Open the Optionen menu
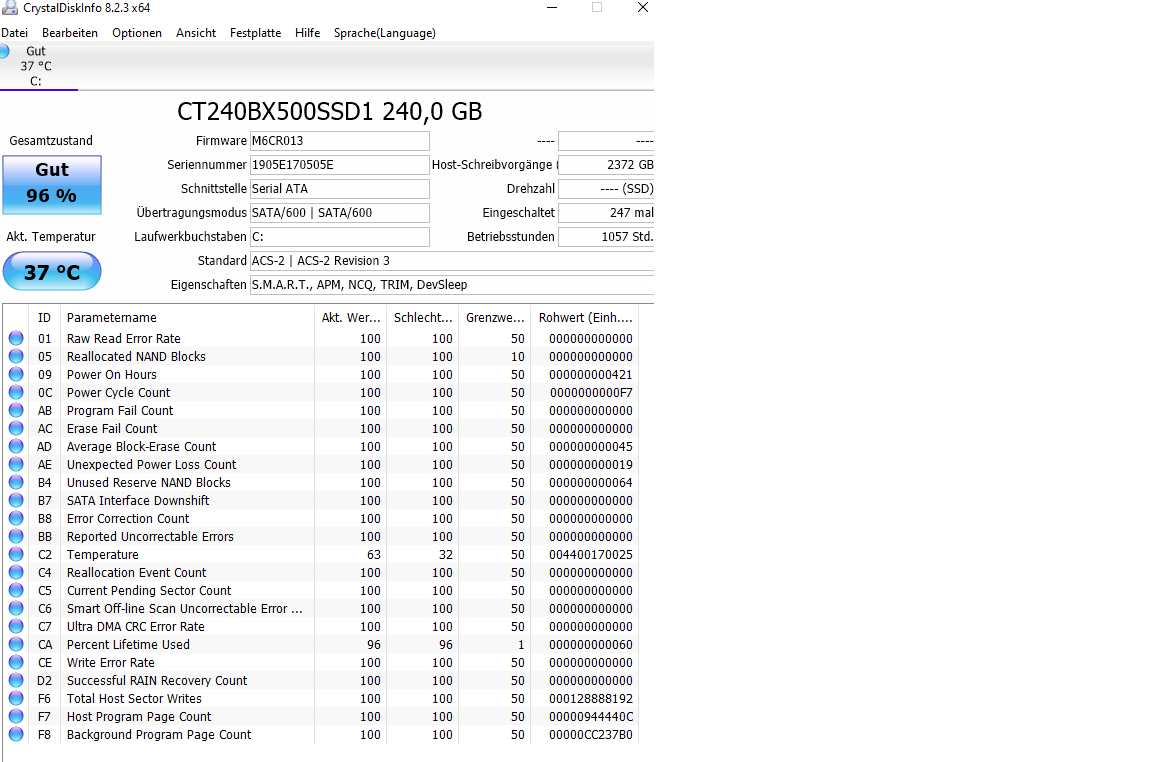 tap(137, 33)
